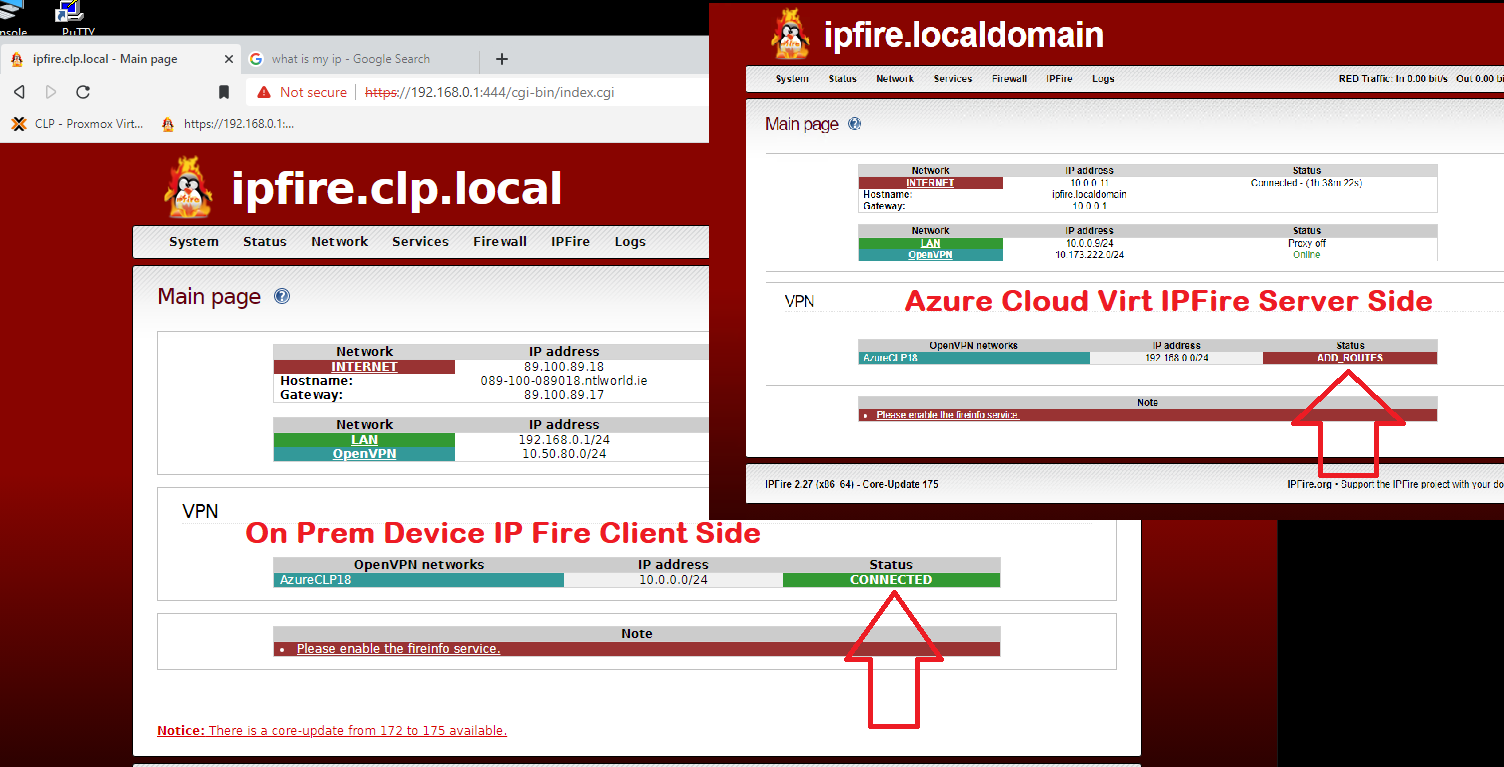Viewport: 1504px width, 767px height.
Task: Open the System menu on ipfire.localdomain
Action: [x=792, y=79]
